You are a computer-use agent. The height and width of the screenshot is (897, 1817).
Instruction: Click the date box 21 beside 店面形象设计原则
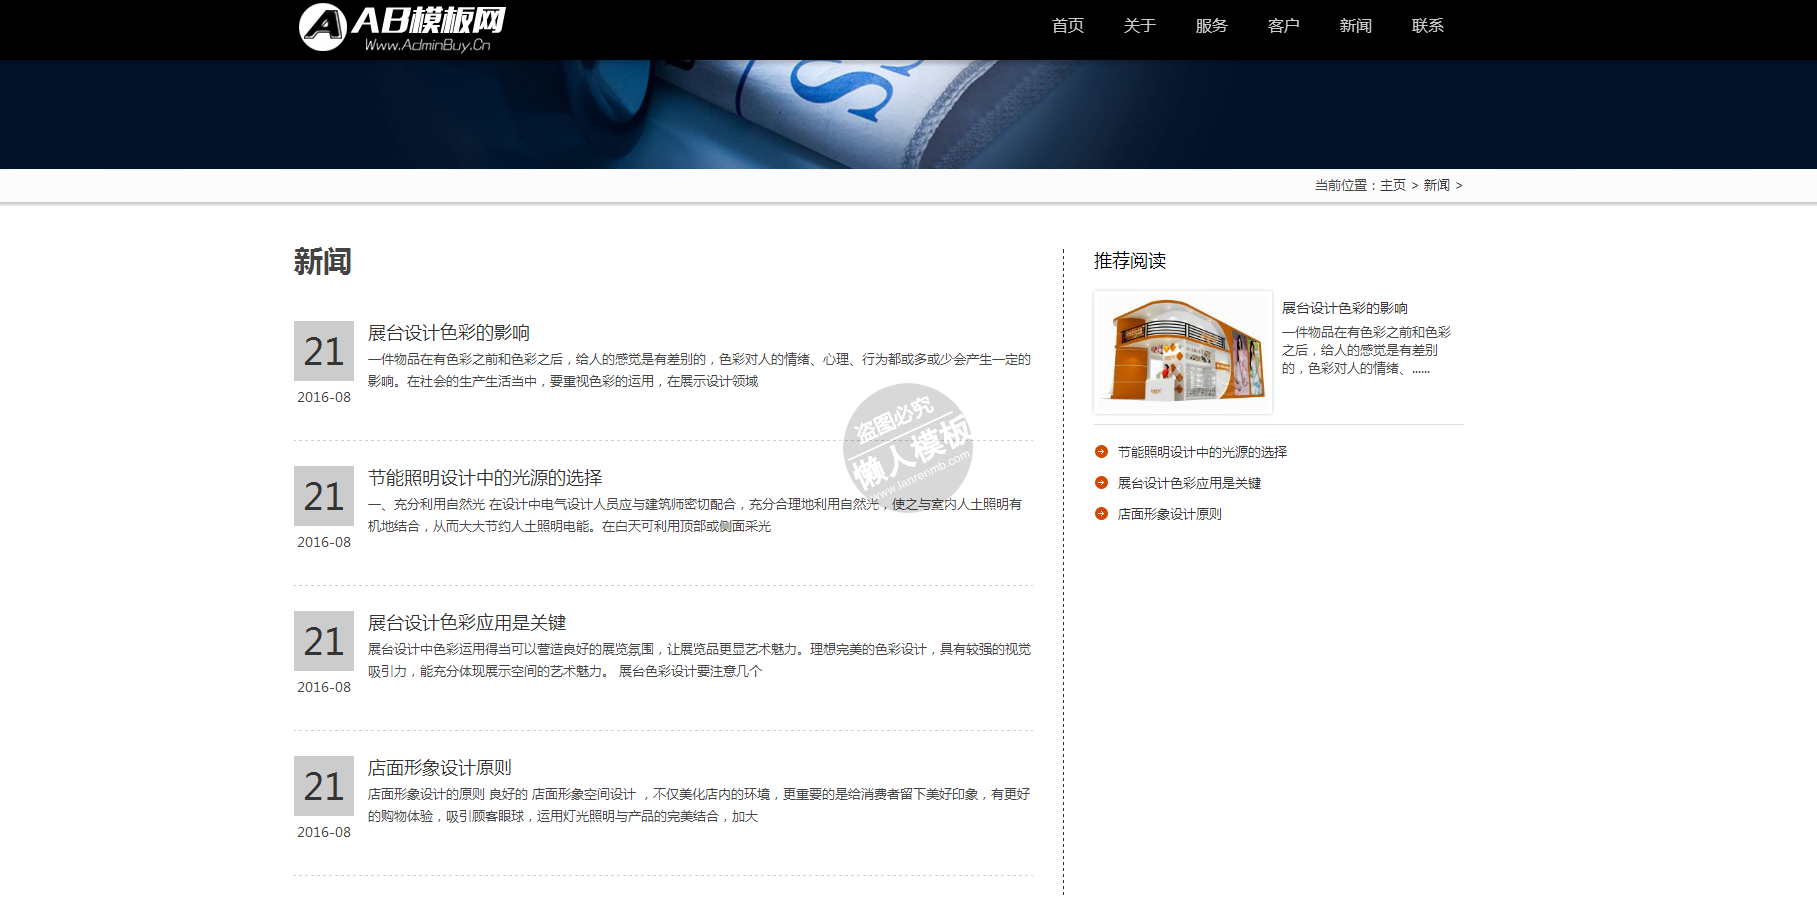click(x=323, y=786)
